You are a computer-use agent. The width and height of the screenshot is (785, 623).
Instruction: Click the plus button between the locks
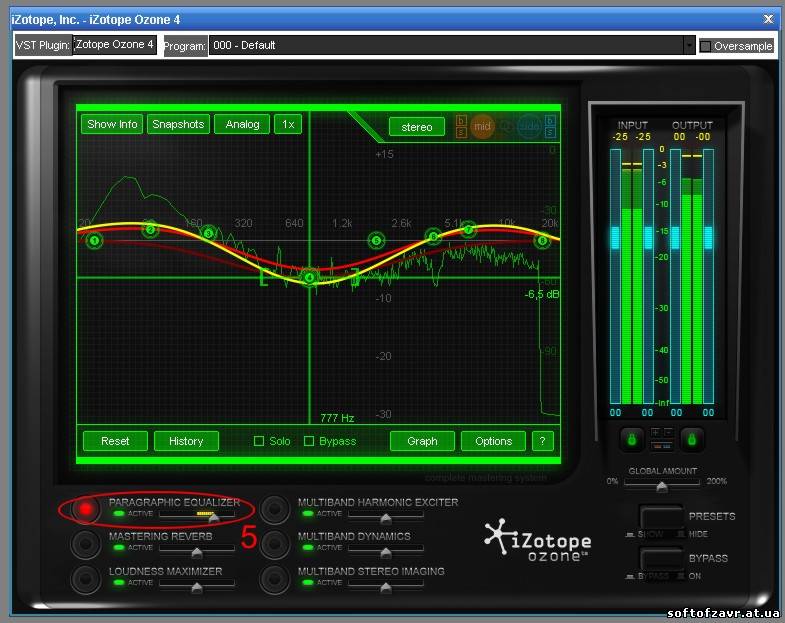pyautogui.click(x=655, y=432)
